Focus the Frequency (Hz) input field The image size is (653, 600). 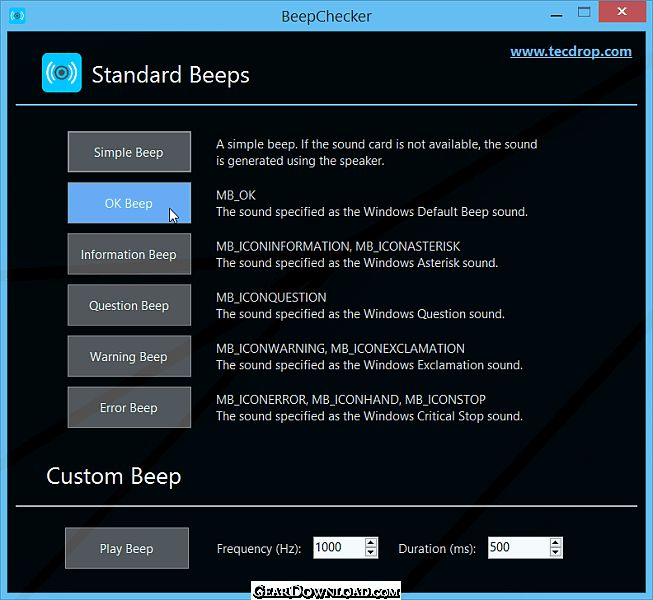(x=339, y=548)
